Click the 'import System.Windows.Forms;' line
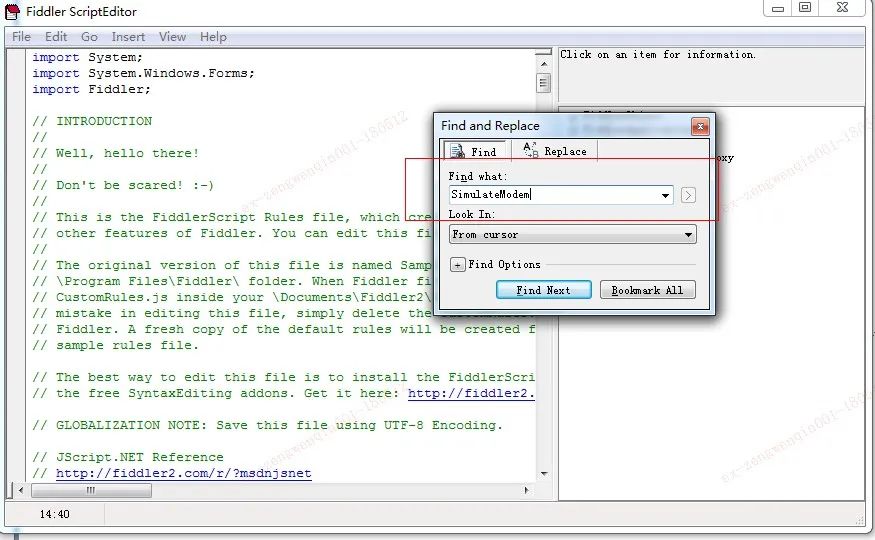The image size is (875, 540). click(143, 74)
